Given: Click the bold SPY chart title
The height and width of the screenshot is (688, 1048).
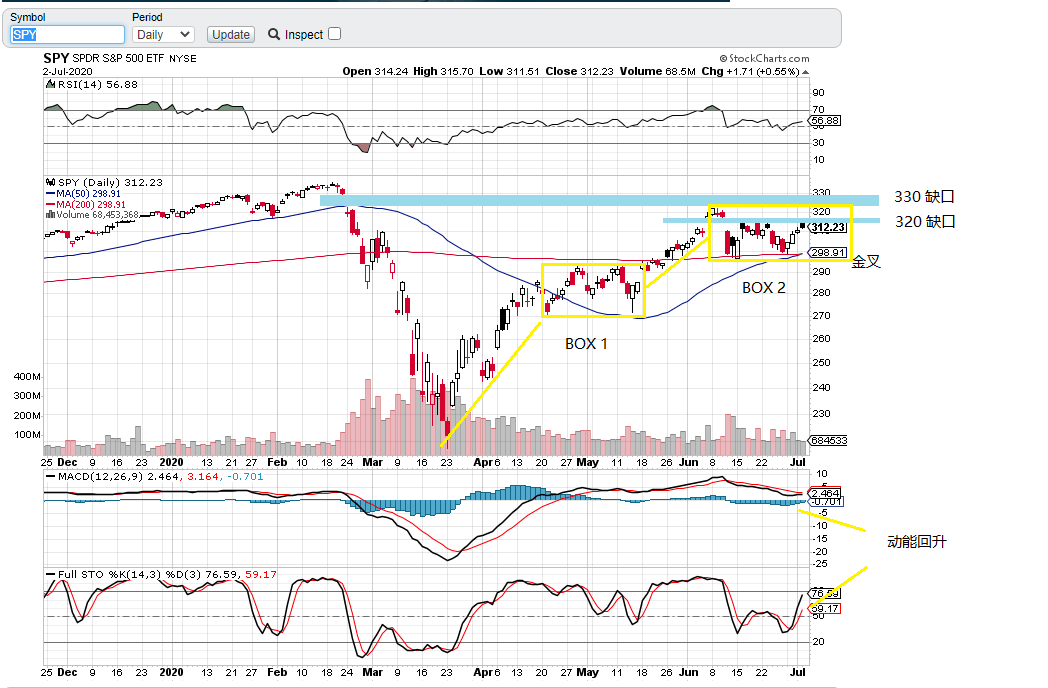Looking at the screenshot, I should pyautogui.click(x=56, y=58).
